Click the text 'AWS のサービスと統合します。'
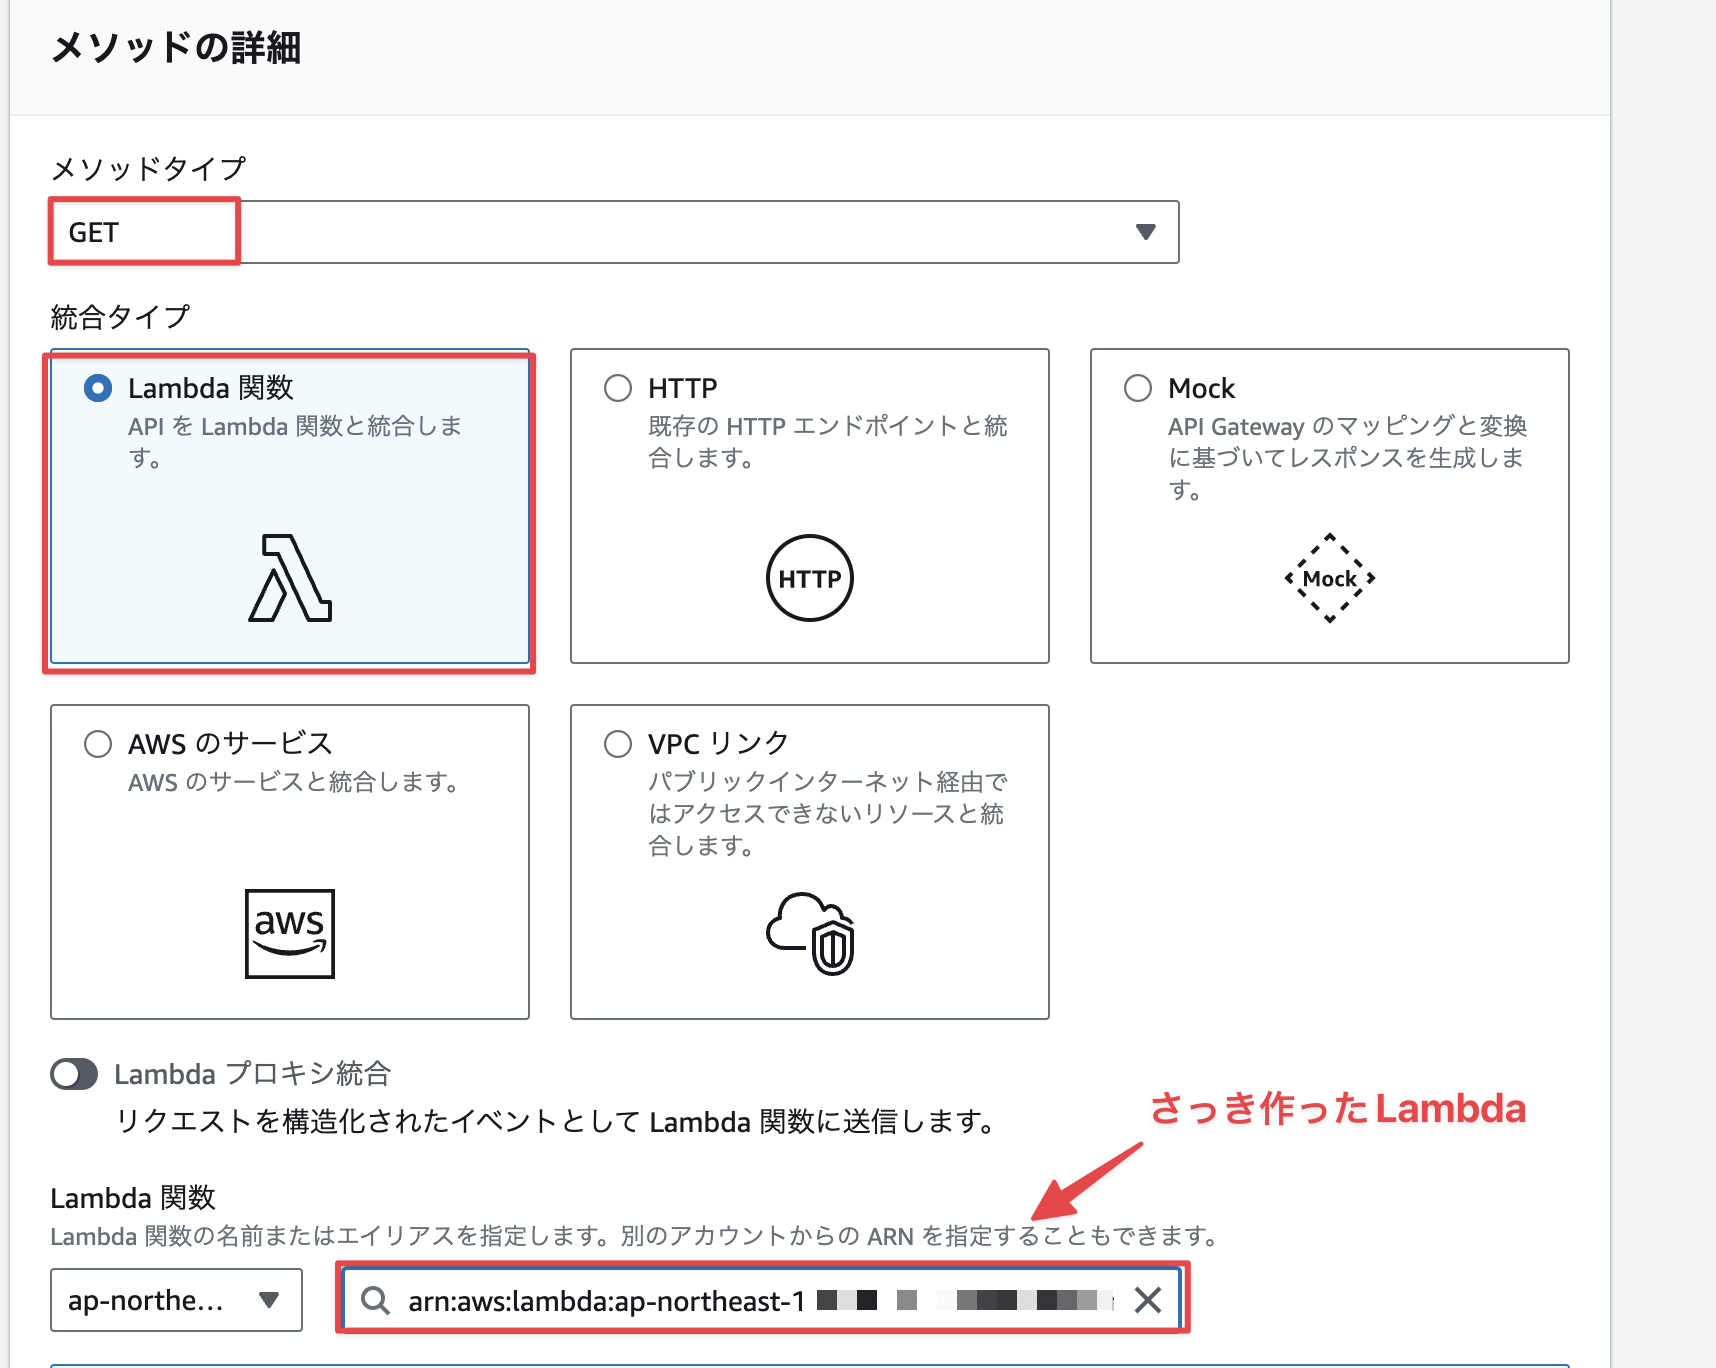 click(294, 782)
